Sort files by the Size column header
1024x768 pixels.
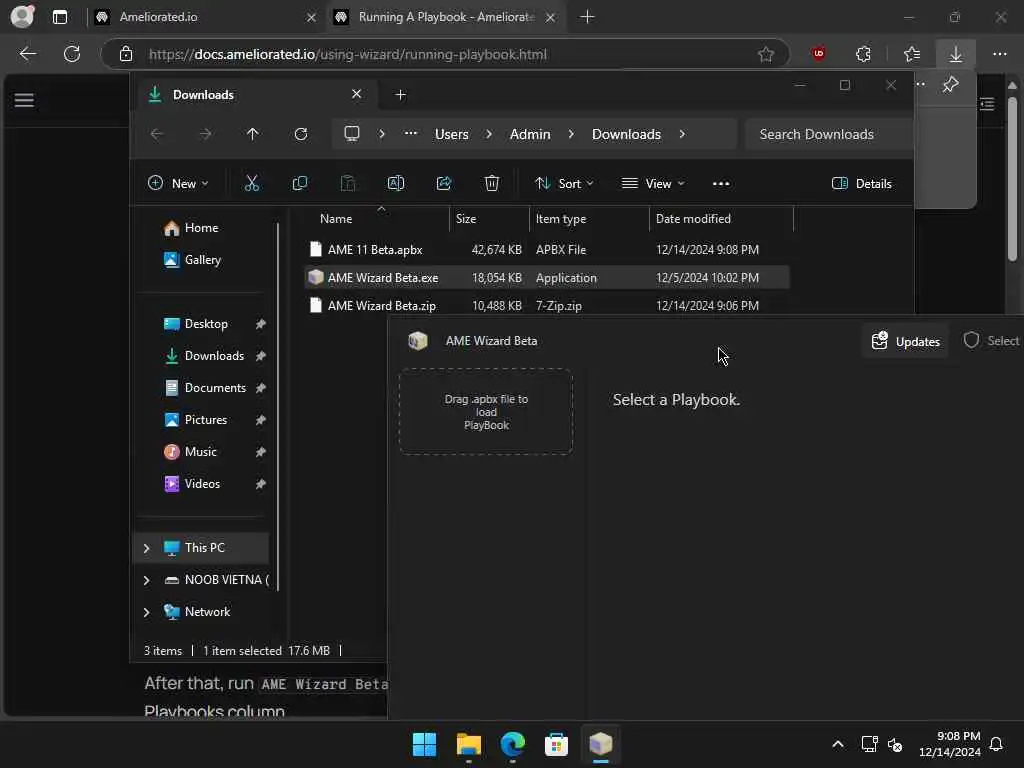tap(489, 219)
